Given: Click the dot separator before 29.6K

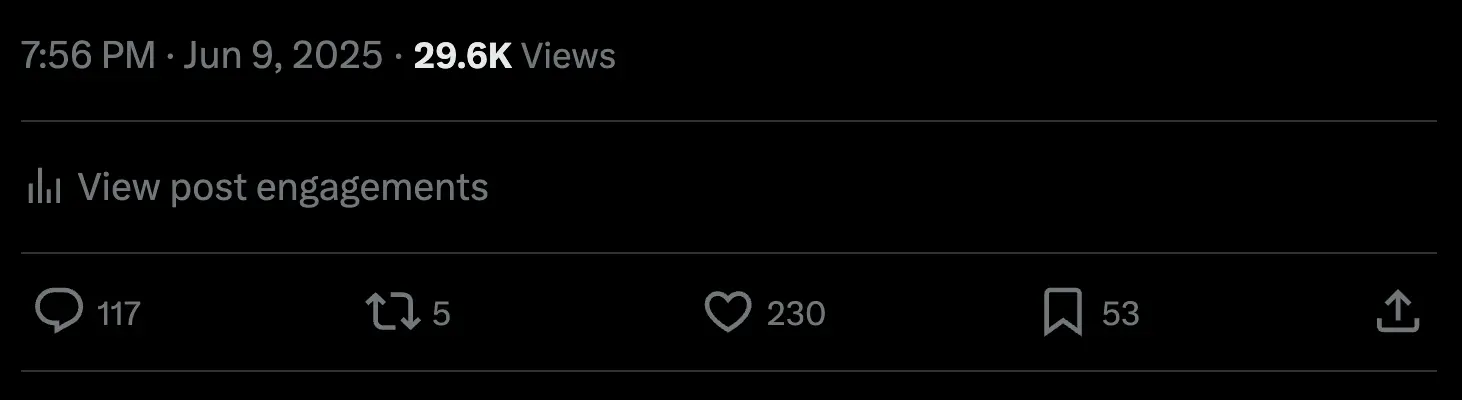Looking at the screenshot, I should tap(398, 57).
